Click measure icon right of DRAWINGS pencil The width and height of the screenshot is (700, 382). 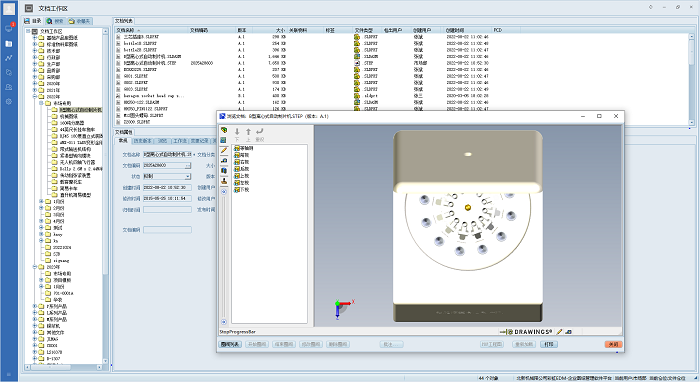pos(568,332)
